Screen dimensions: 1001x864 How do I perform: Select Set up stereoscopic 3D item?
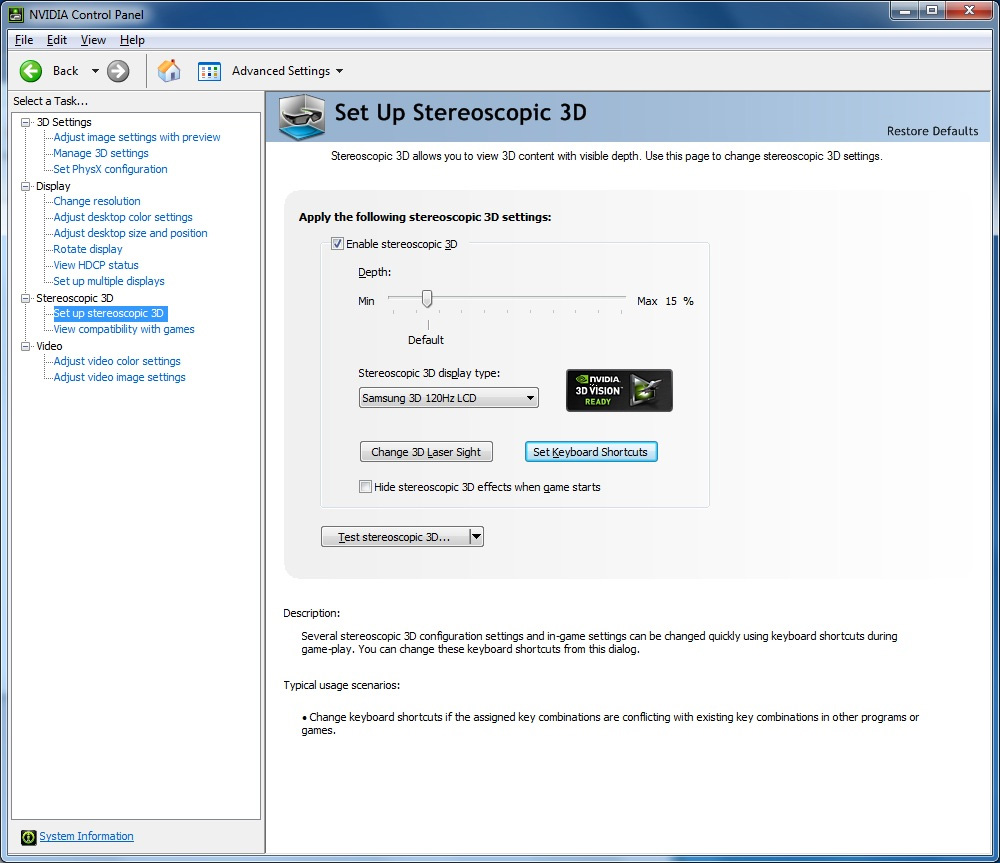click(110, 314)
